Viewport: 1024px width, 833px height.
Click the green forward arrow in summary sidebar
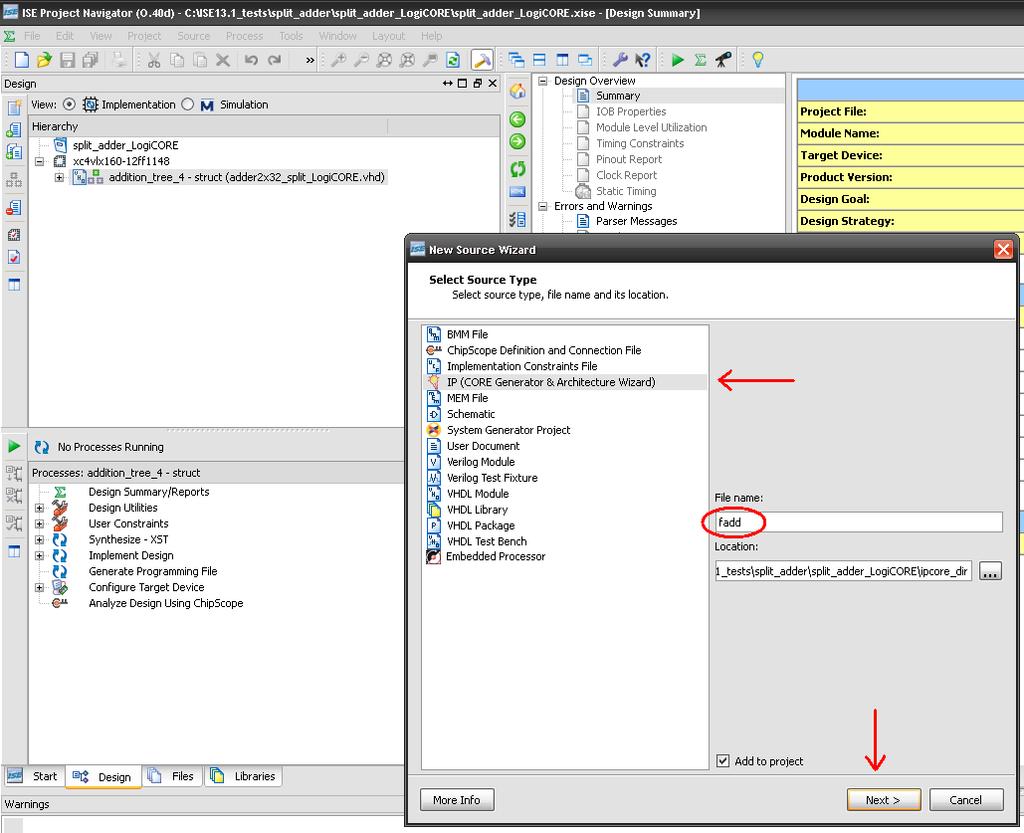517,141
